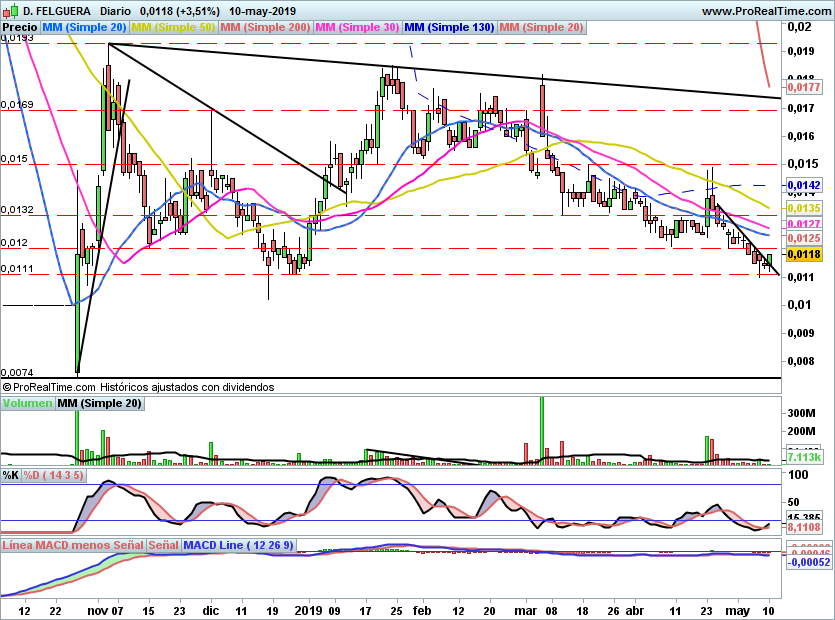Select the %D (14 3 5) label
The width and height of the screenshot is (835, 620).
(54, 475)
